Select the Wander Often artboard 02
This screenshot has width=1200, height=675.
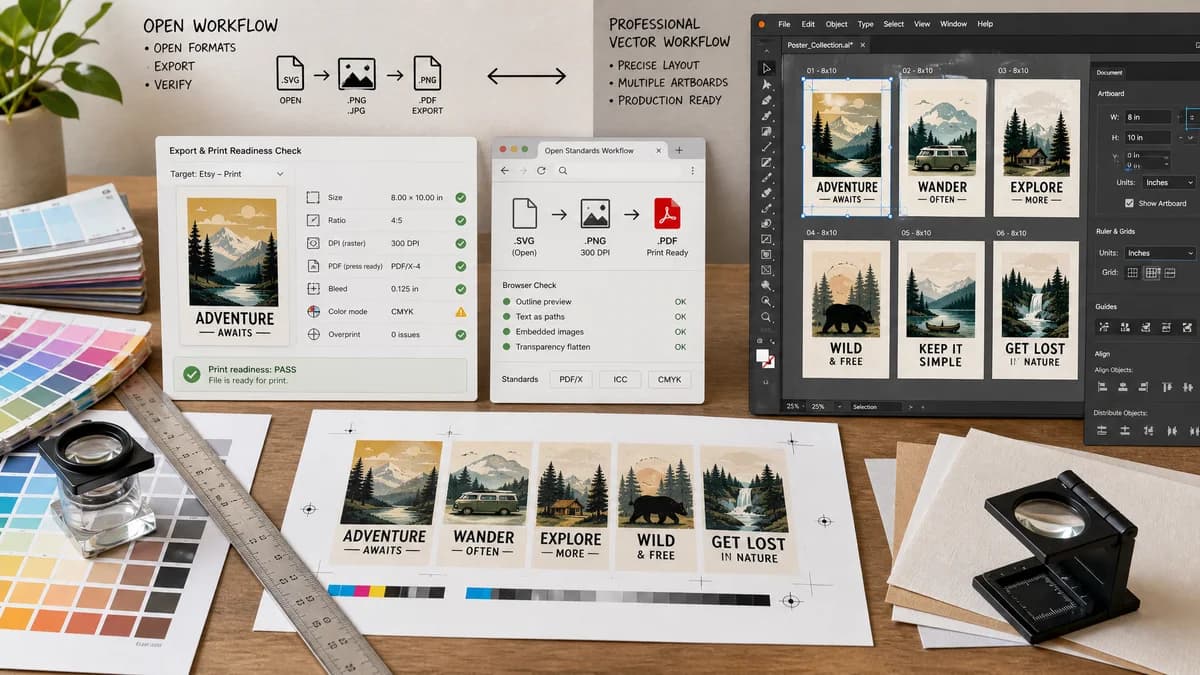pyautogui.click(x=942, y=147)
